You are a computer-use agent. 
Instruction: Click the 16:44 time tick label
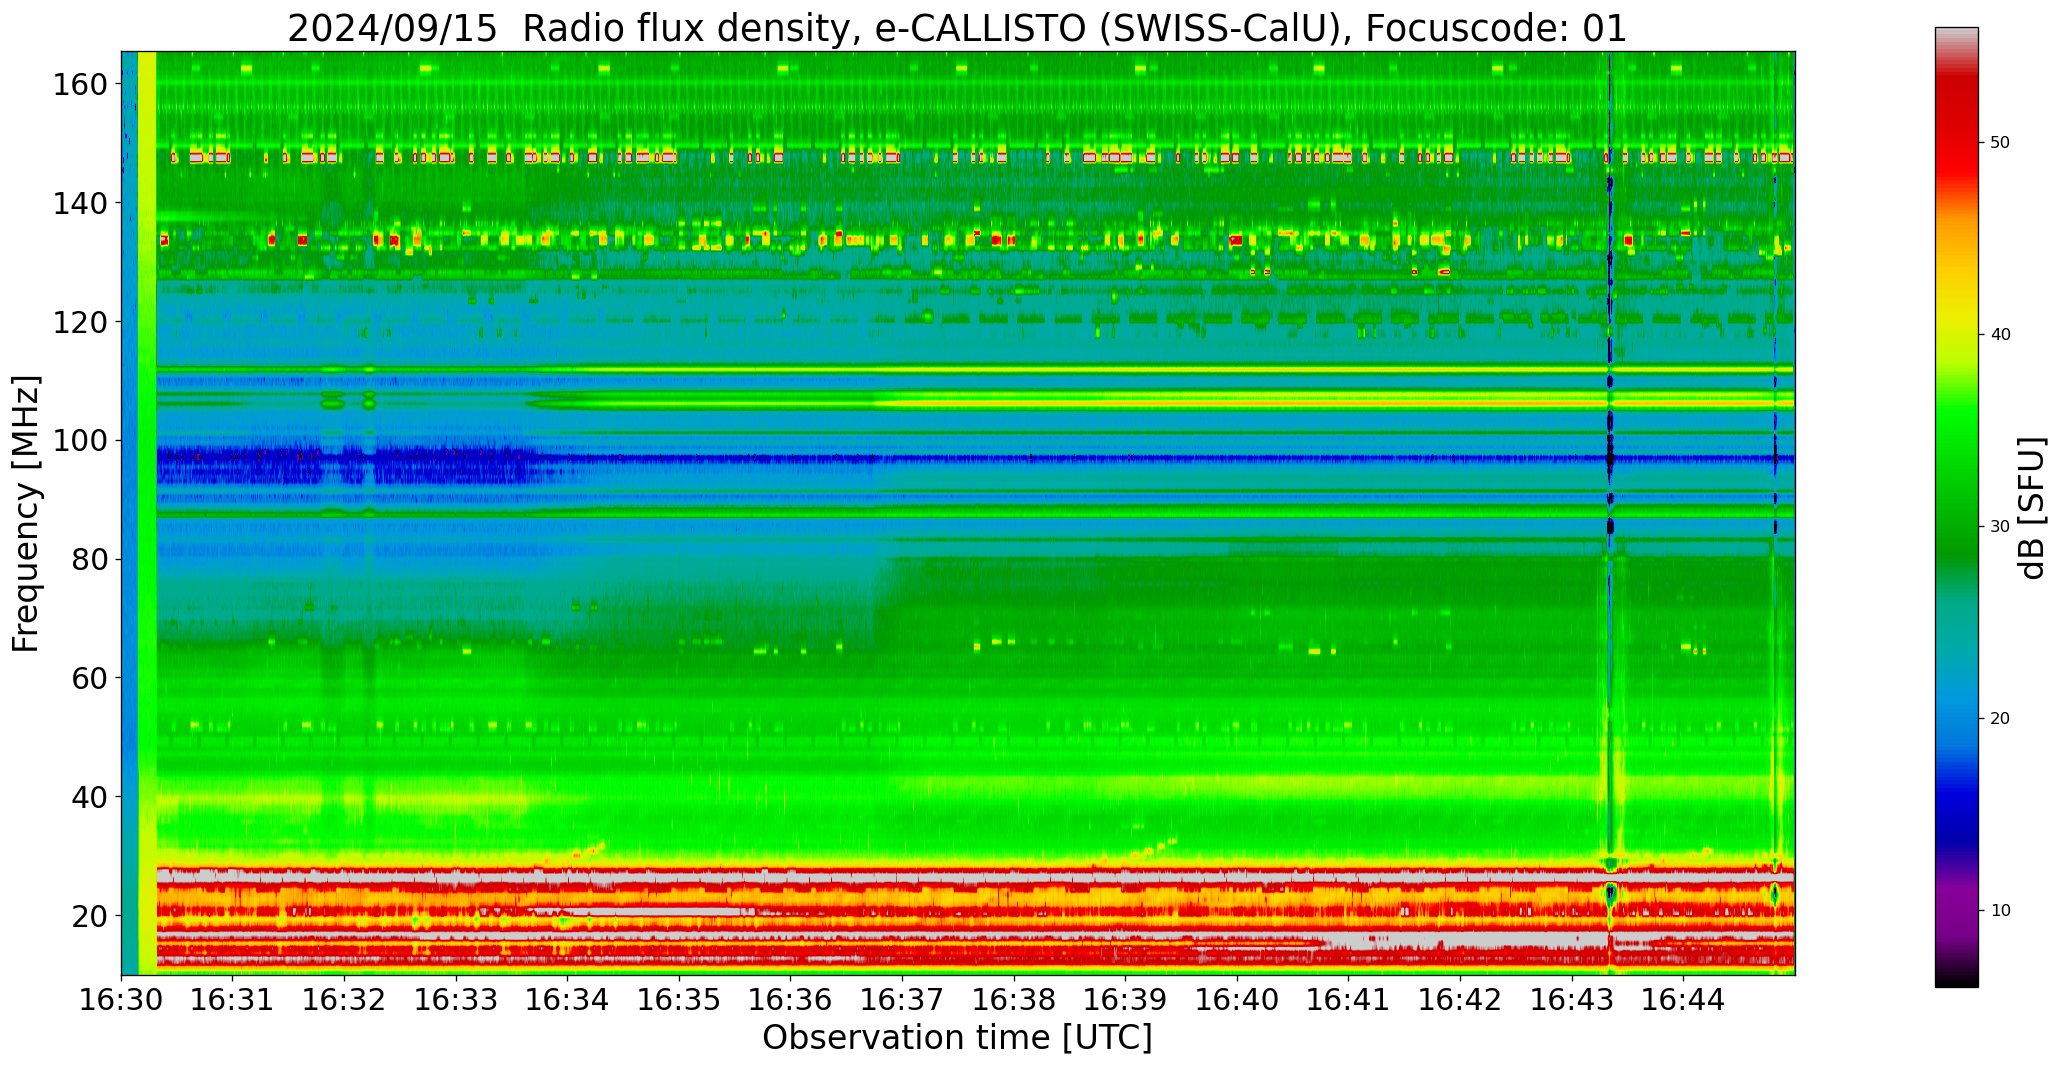[1683, 999]
